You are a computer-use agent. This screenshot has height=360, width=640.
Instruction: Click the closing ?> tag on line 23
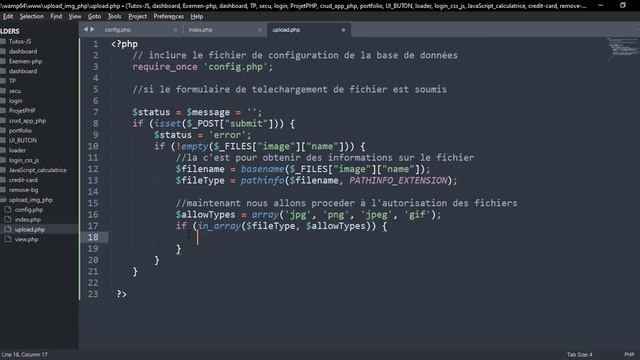[121, 294]
